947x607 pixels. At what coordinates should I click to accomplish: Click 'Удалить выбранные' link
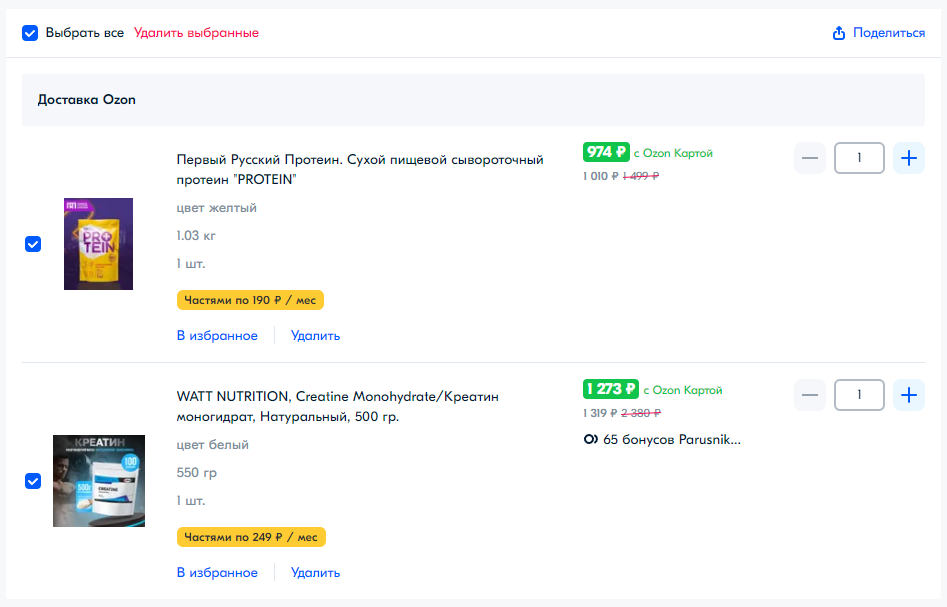tap(196, 33)
